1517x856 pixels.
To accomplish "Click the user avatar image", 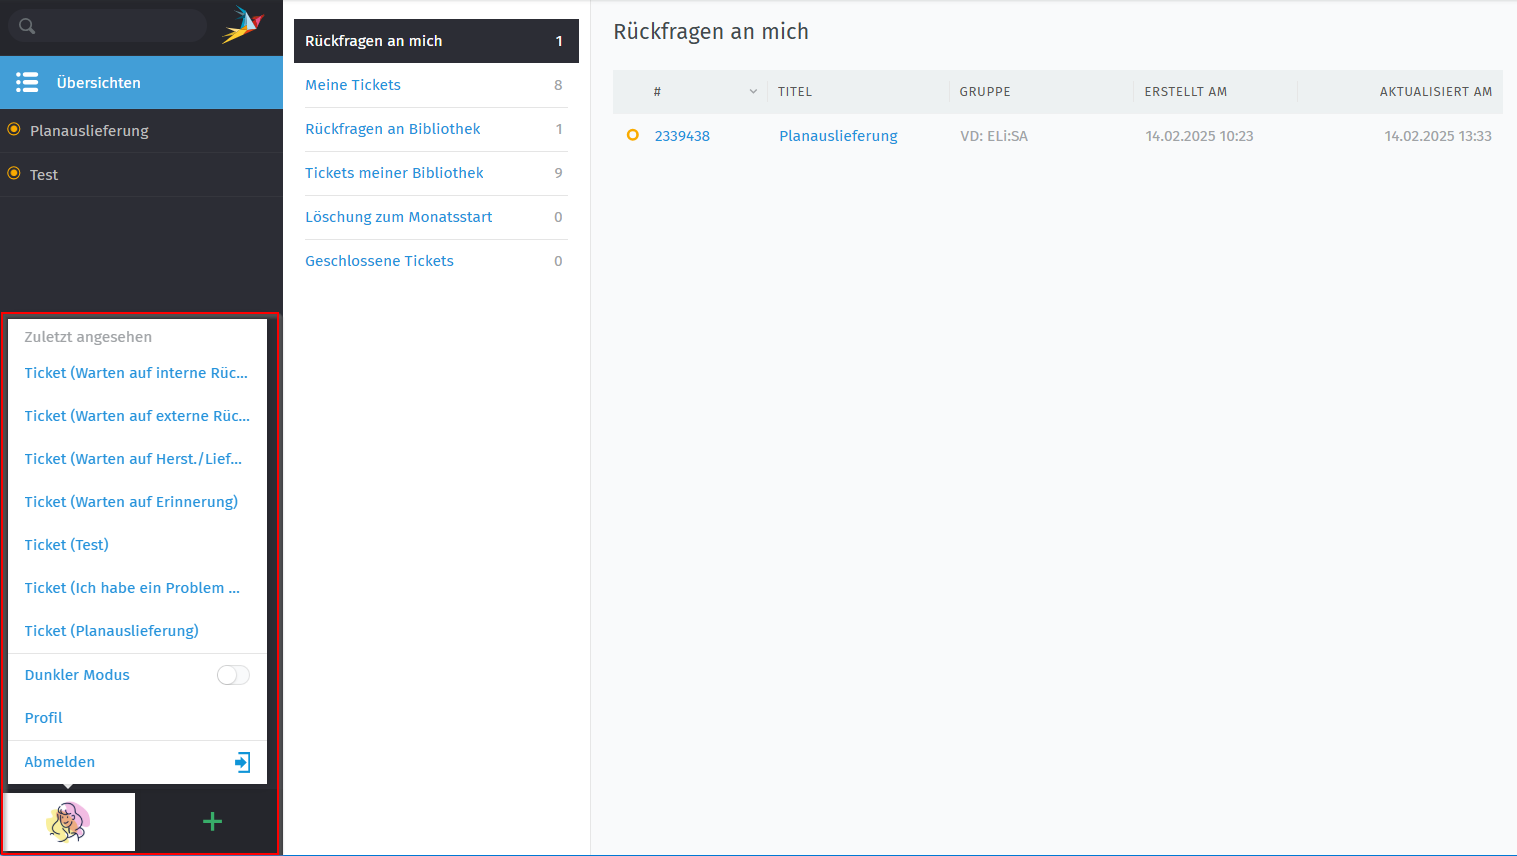I will pyautogui.click(x=68, y=822).
